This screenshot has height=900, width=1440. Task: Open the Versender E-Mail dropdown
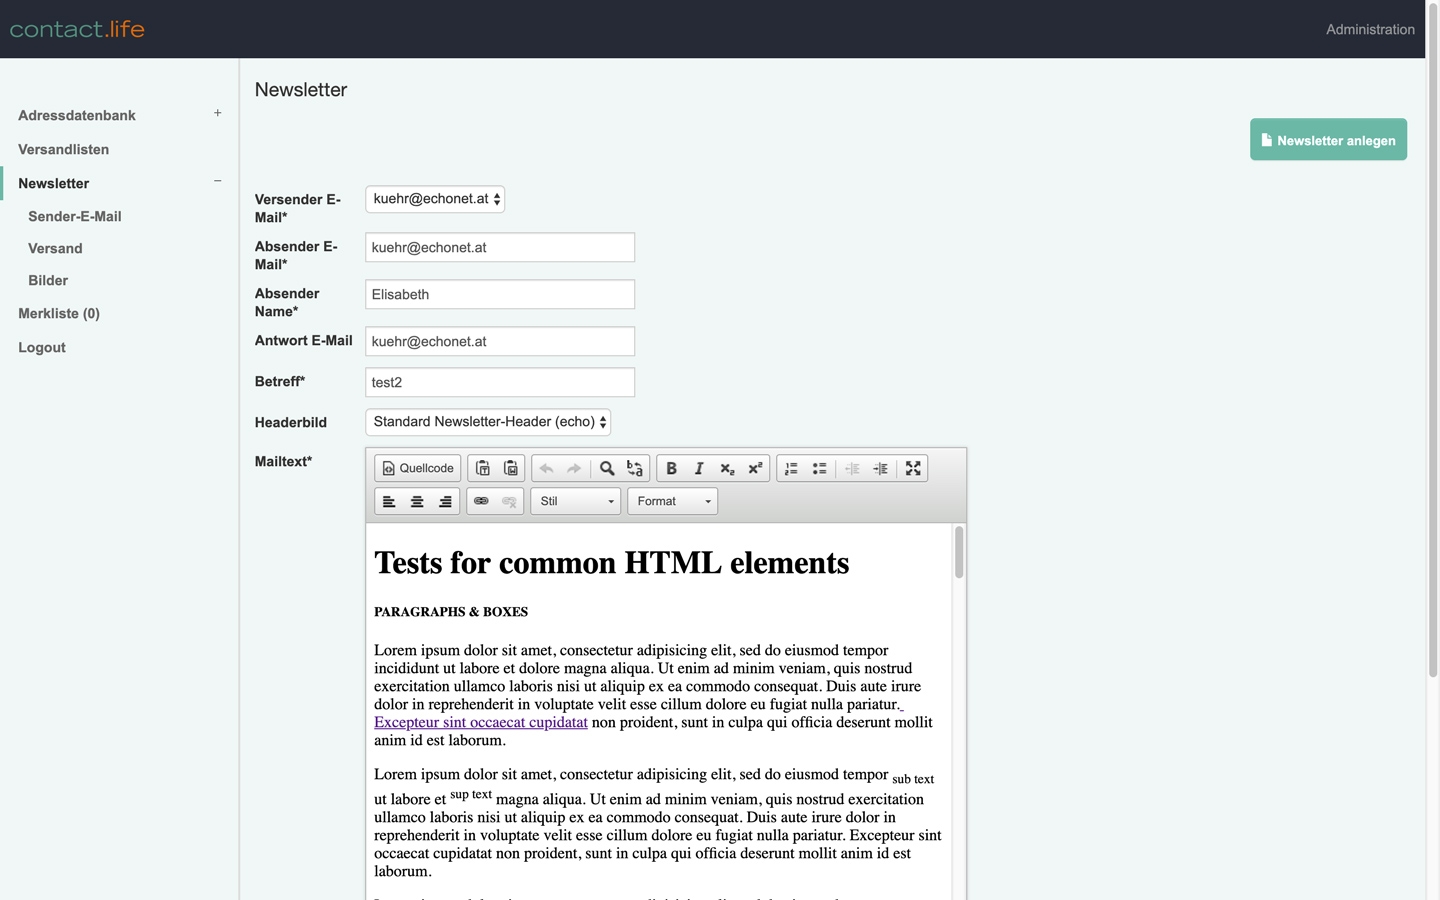pyautogui.click(x=435, y=199)
